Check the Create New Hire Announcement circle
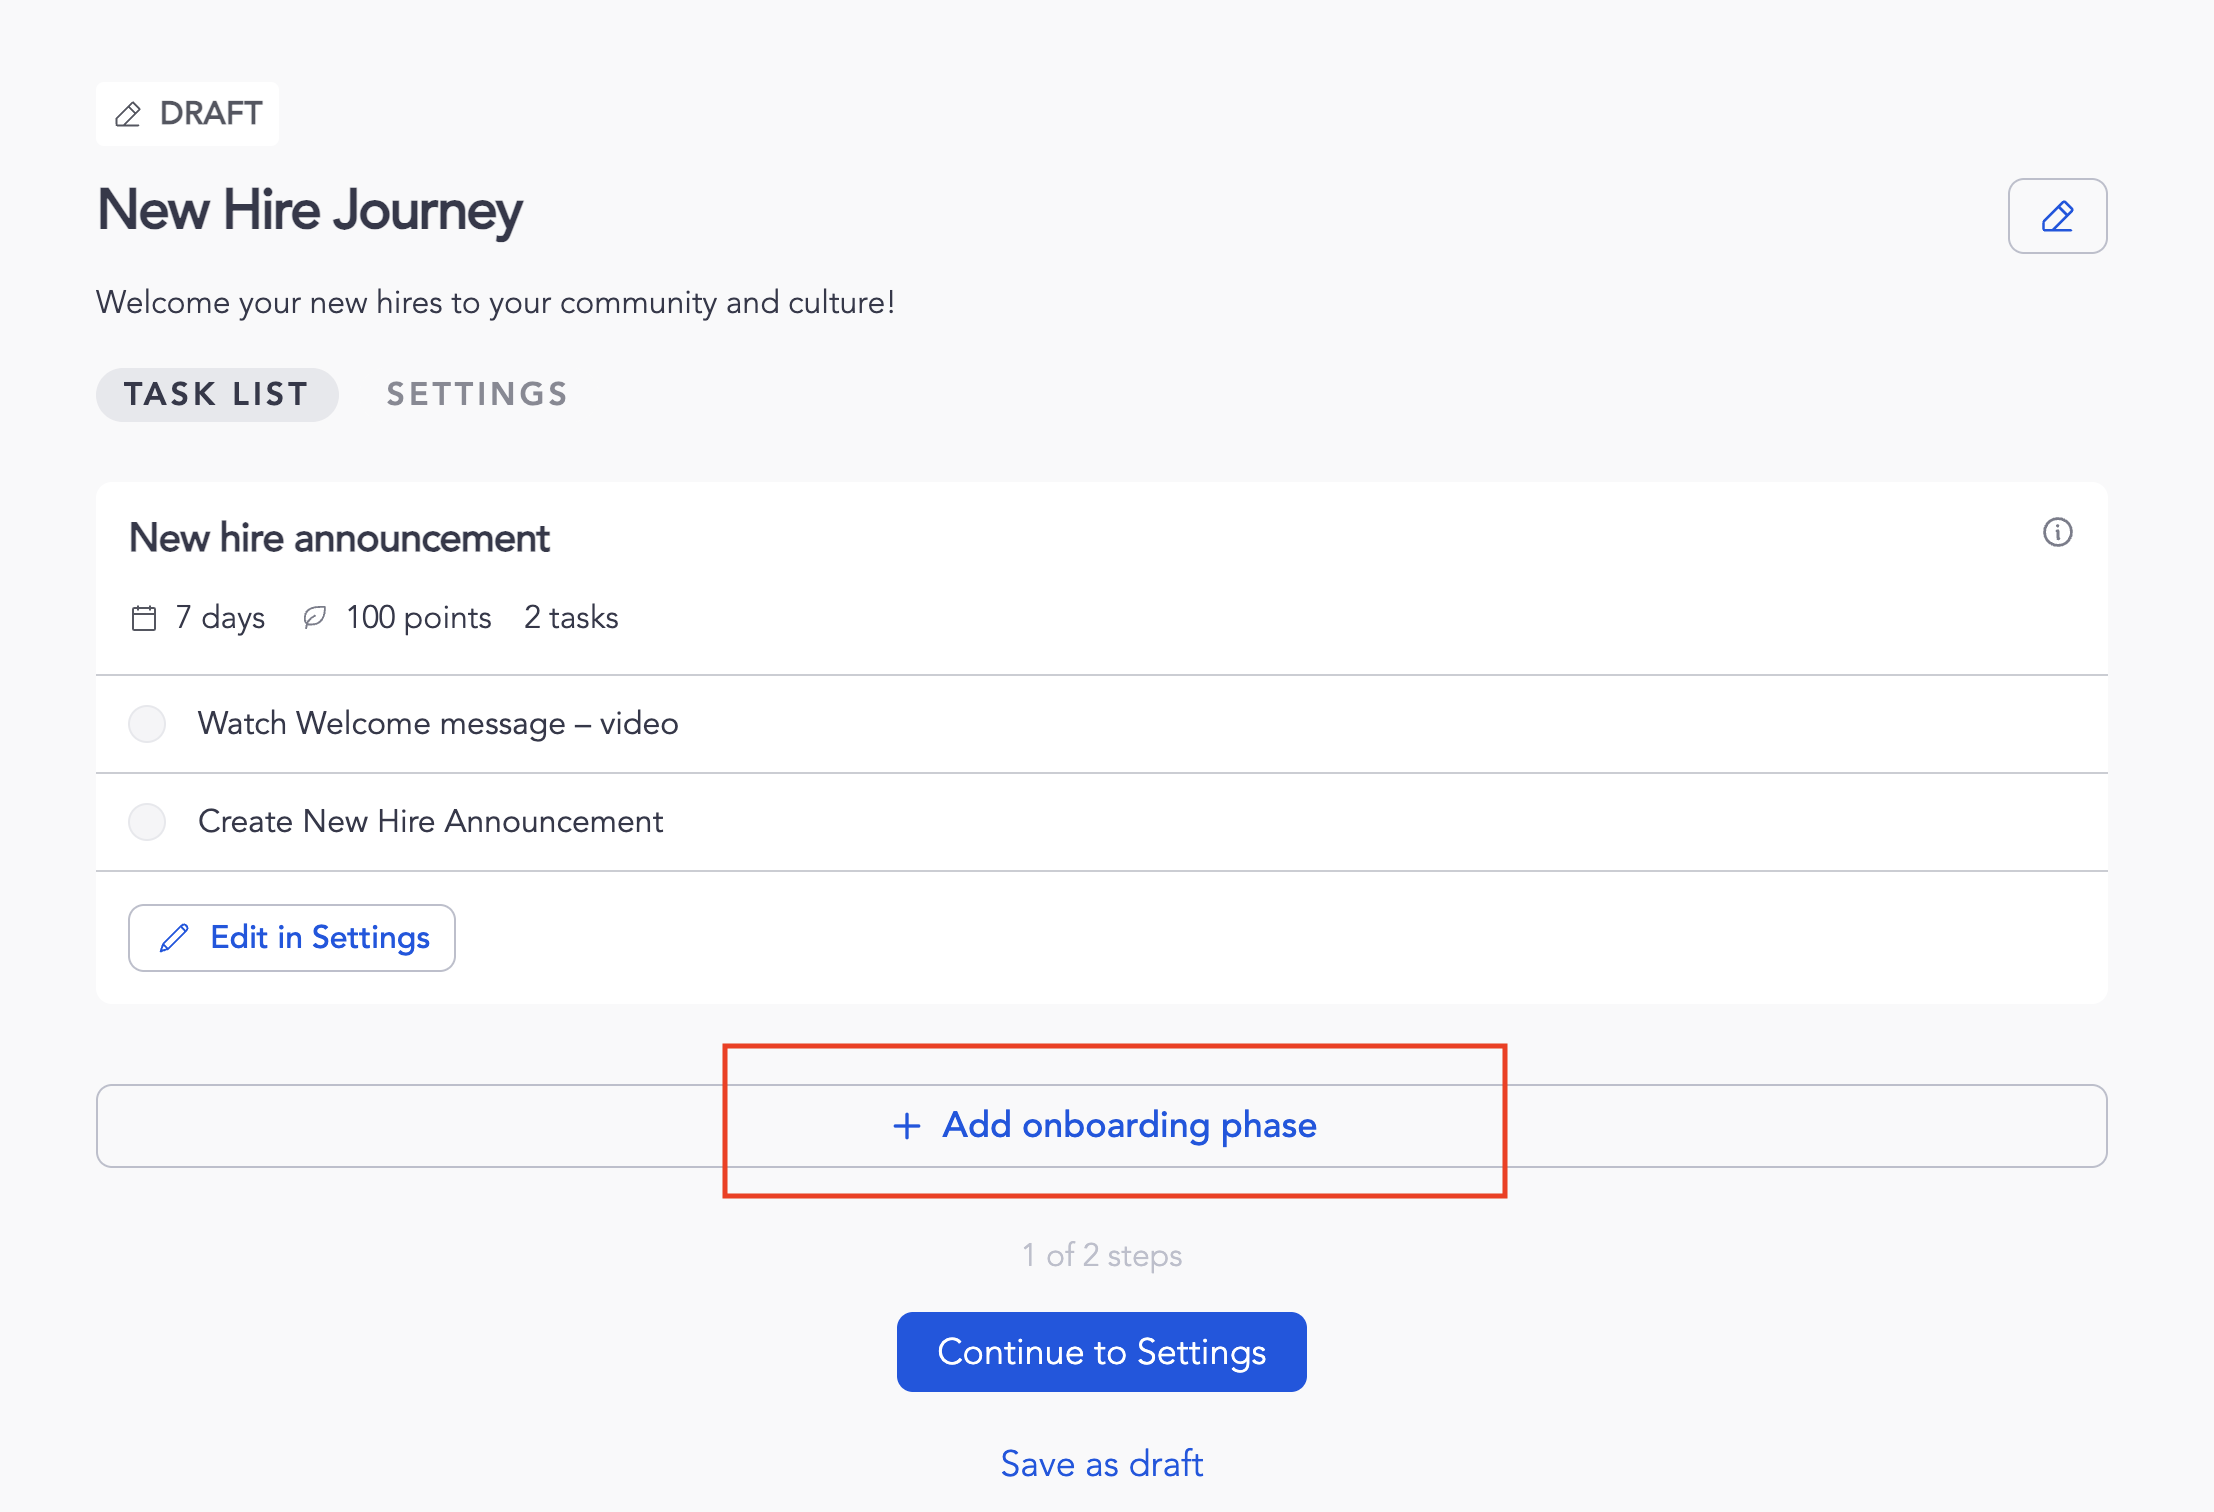Image resolution: width=2214 pixels, height=1512 pixels. (x=147, y=822)
